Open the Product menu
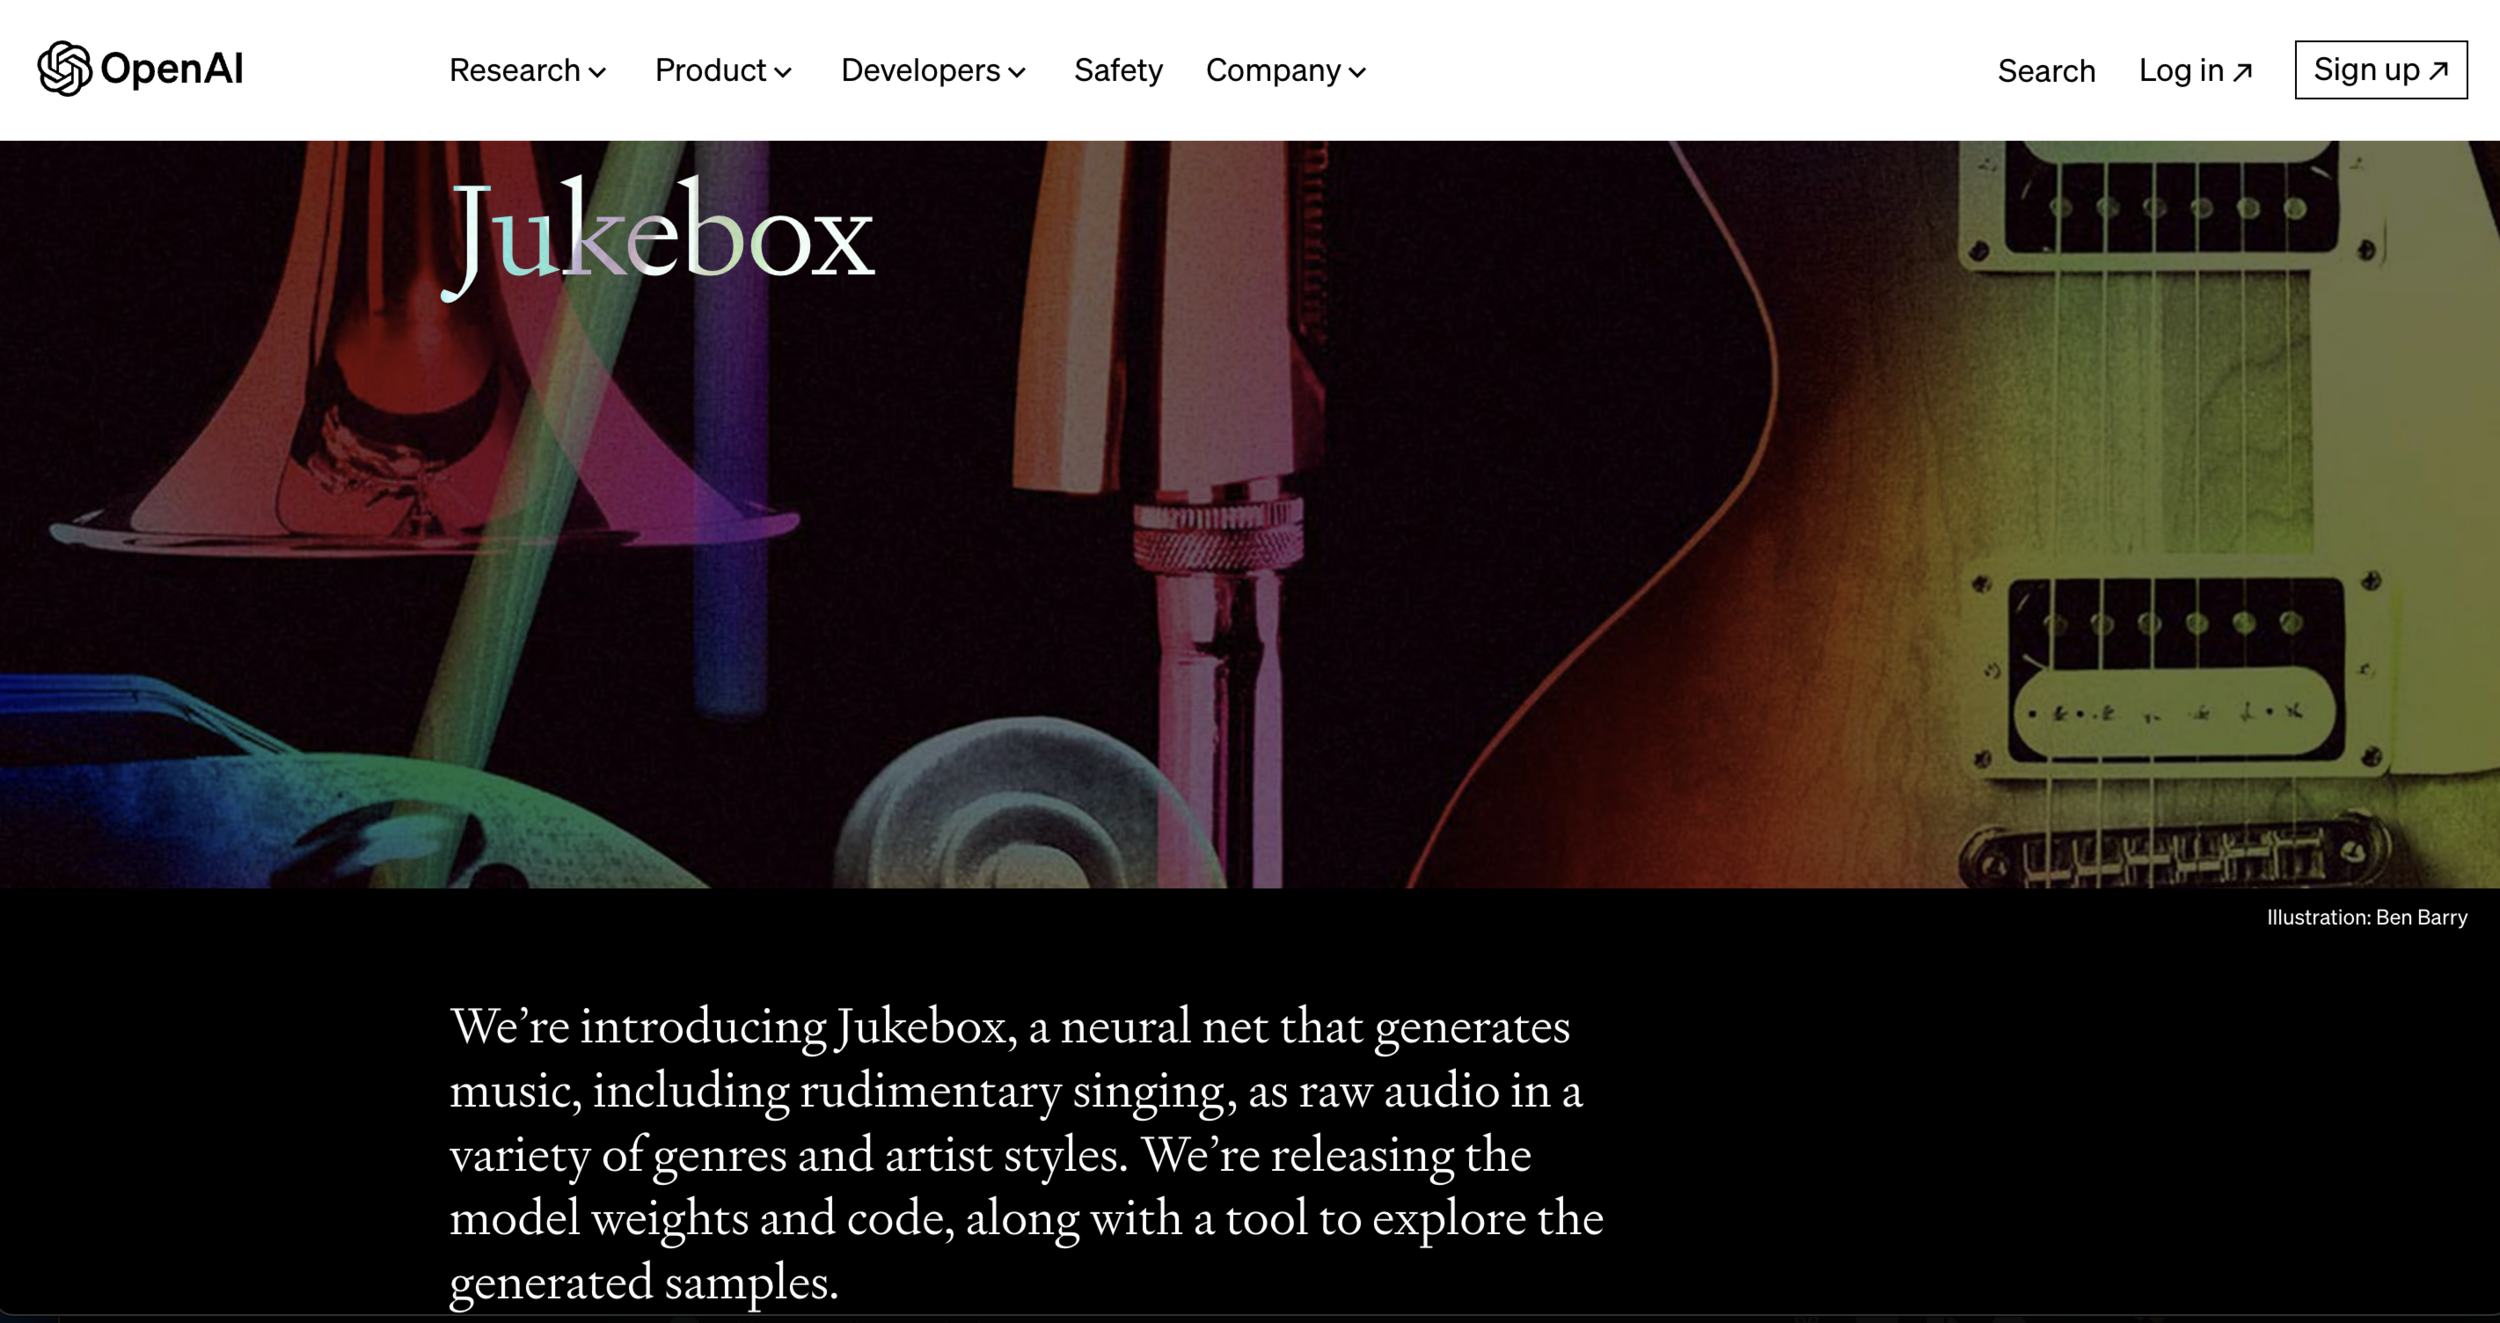Image resolution: width=2500 pixels, height=1323 pixels. pos(724,70)
